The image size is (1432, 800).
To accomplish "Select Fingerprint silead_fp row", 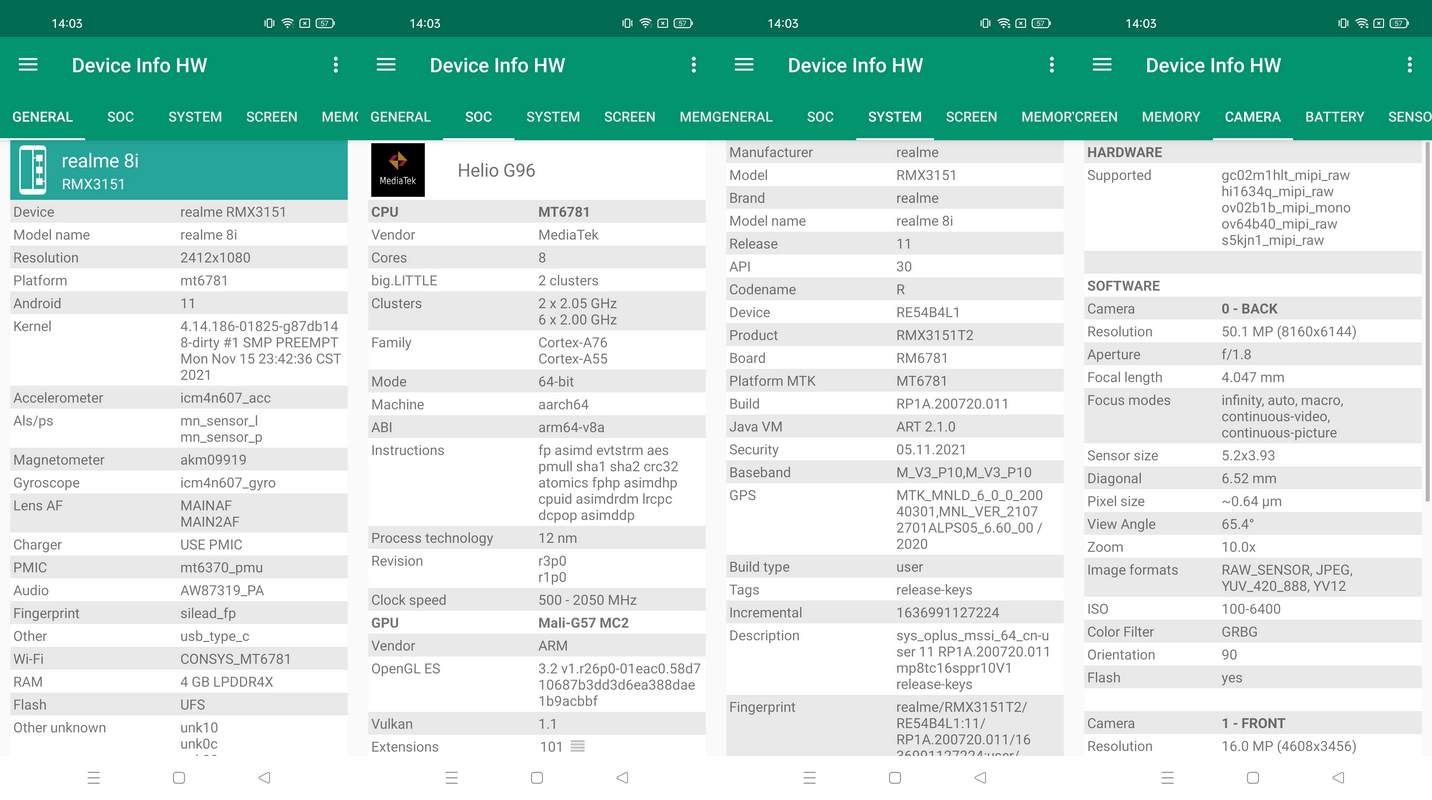I will [x=179, y=613].
